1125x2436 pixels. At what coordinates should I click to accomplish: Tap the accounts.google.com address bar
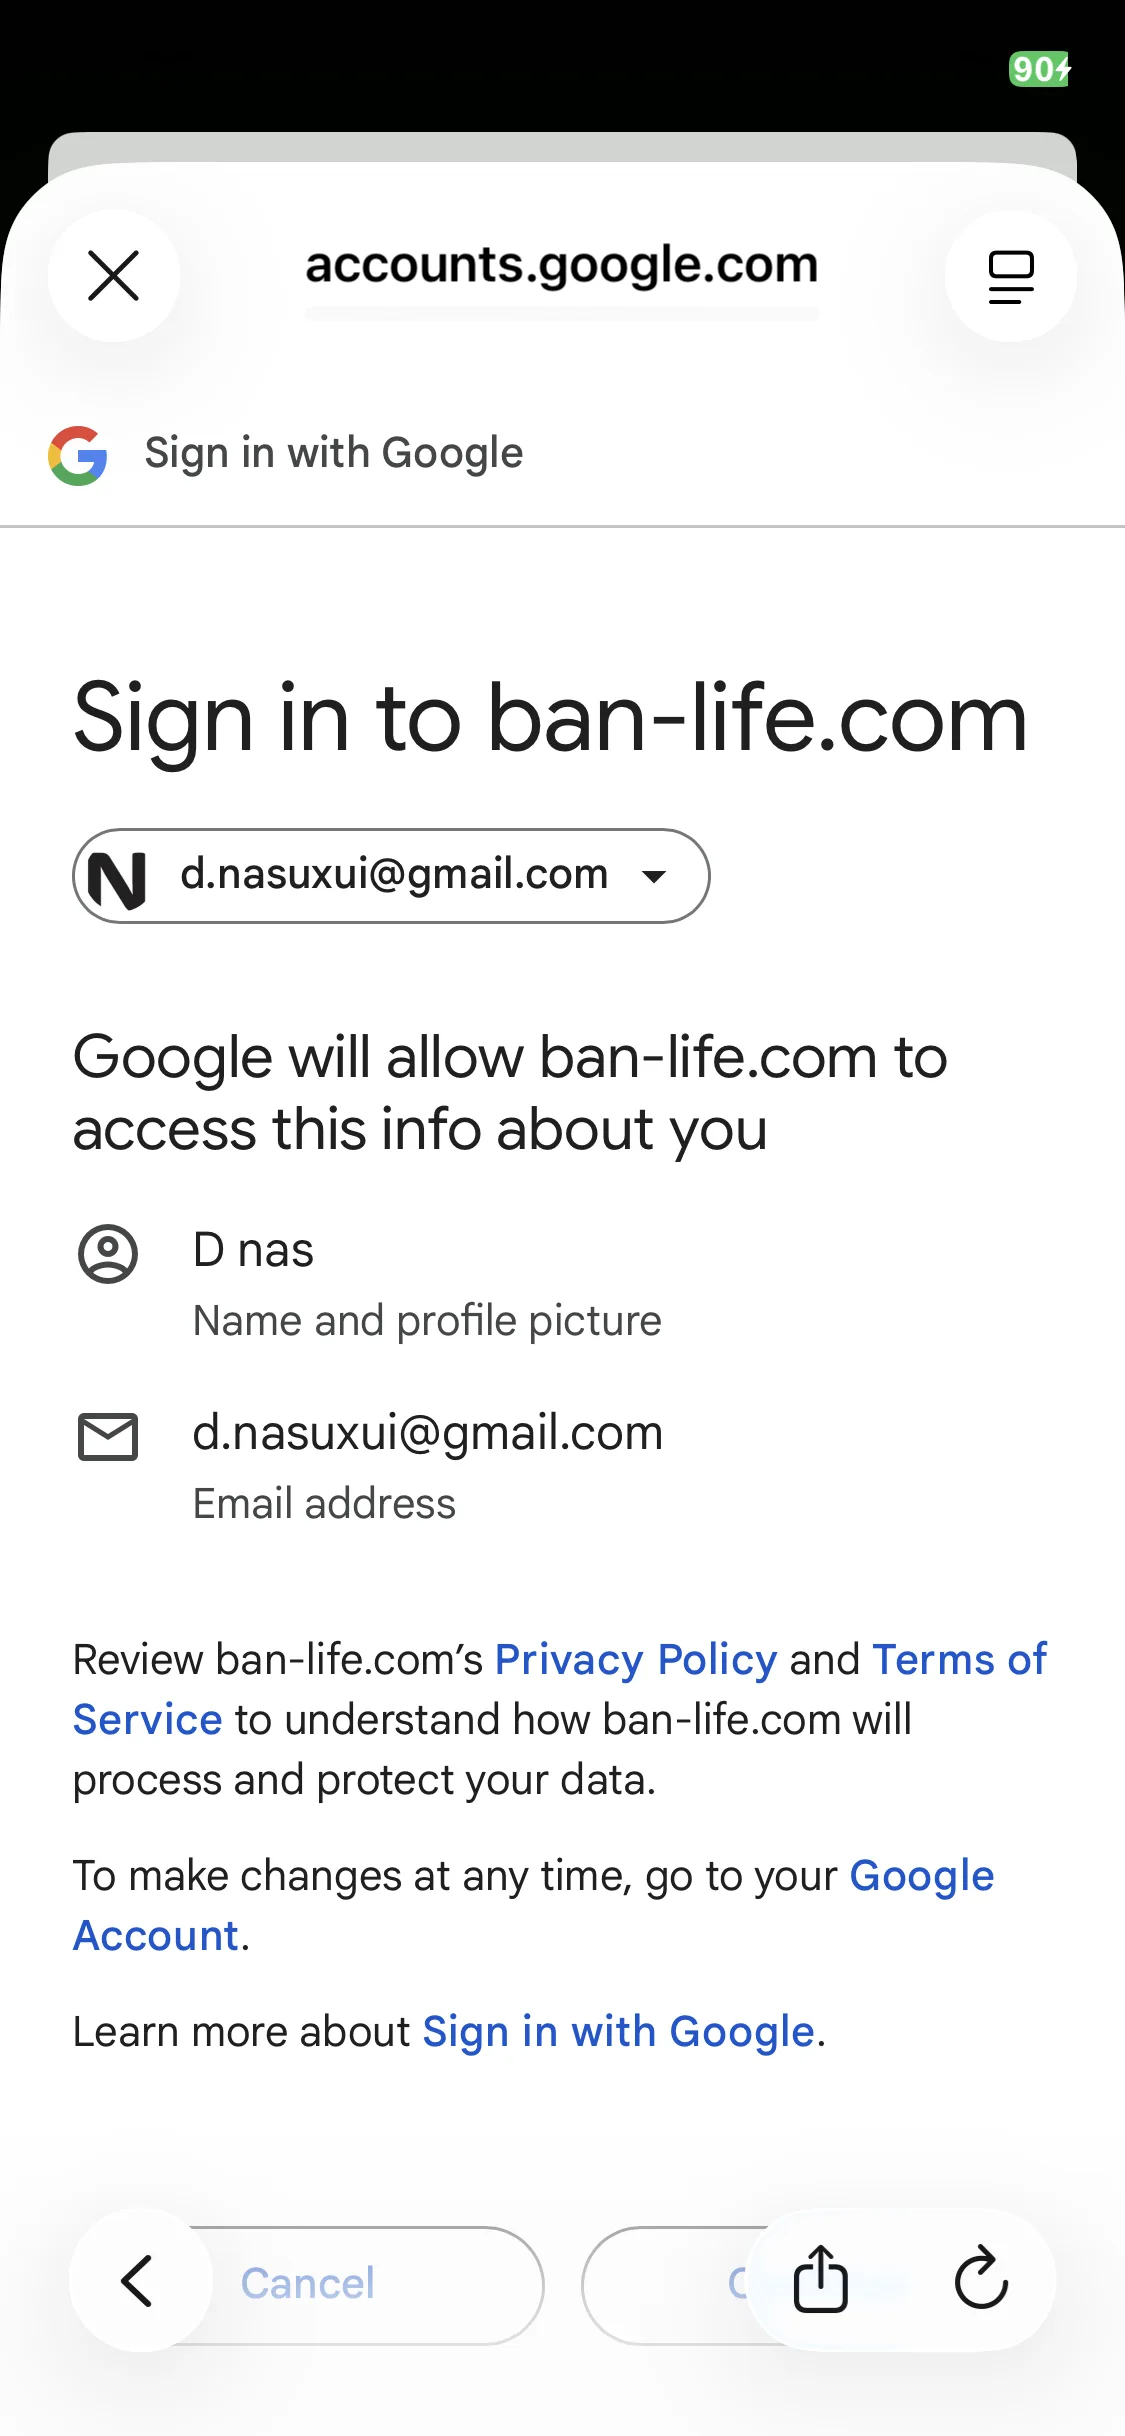click(x=561, y=267)
